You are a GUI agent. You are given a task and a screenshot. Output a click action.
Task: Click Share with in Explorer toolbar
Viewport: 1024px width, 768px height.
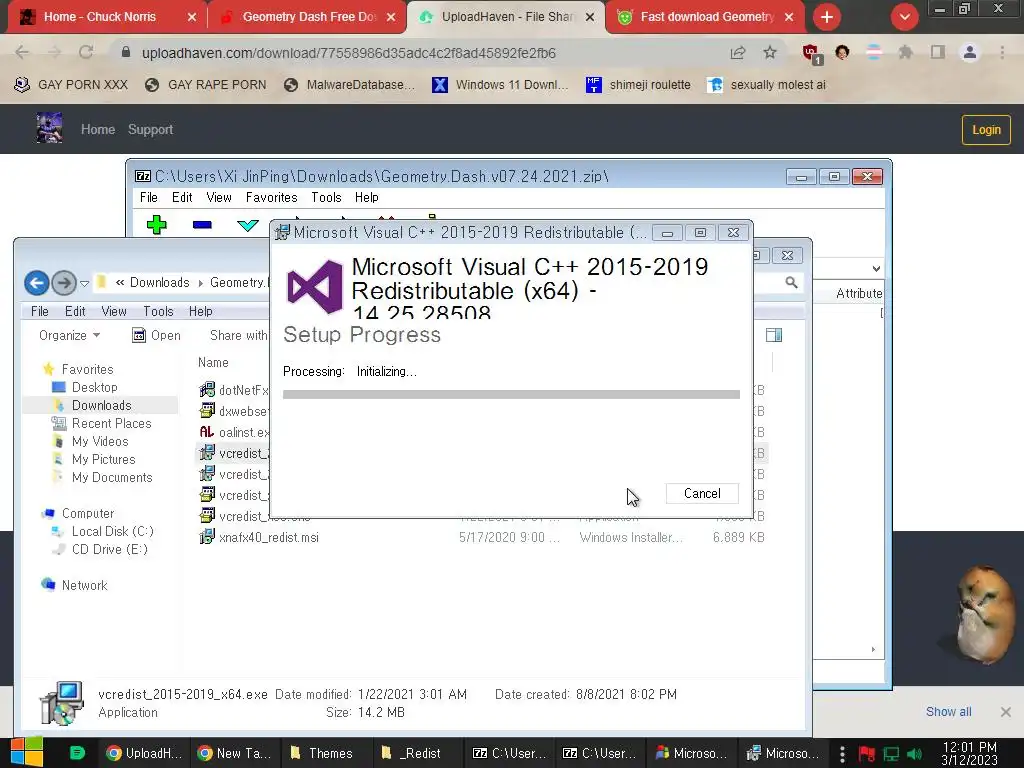point(238,335)
